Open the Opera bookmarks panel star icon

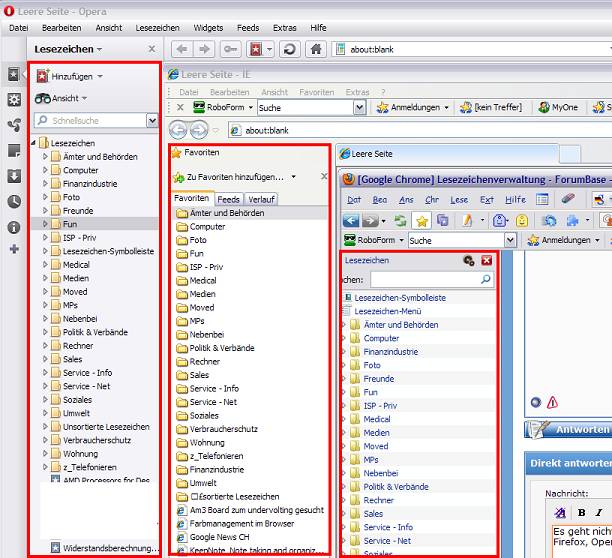point(14,75)
